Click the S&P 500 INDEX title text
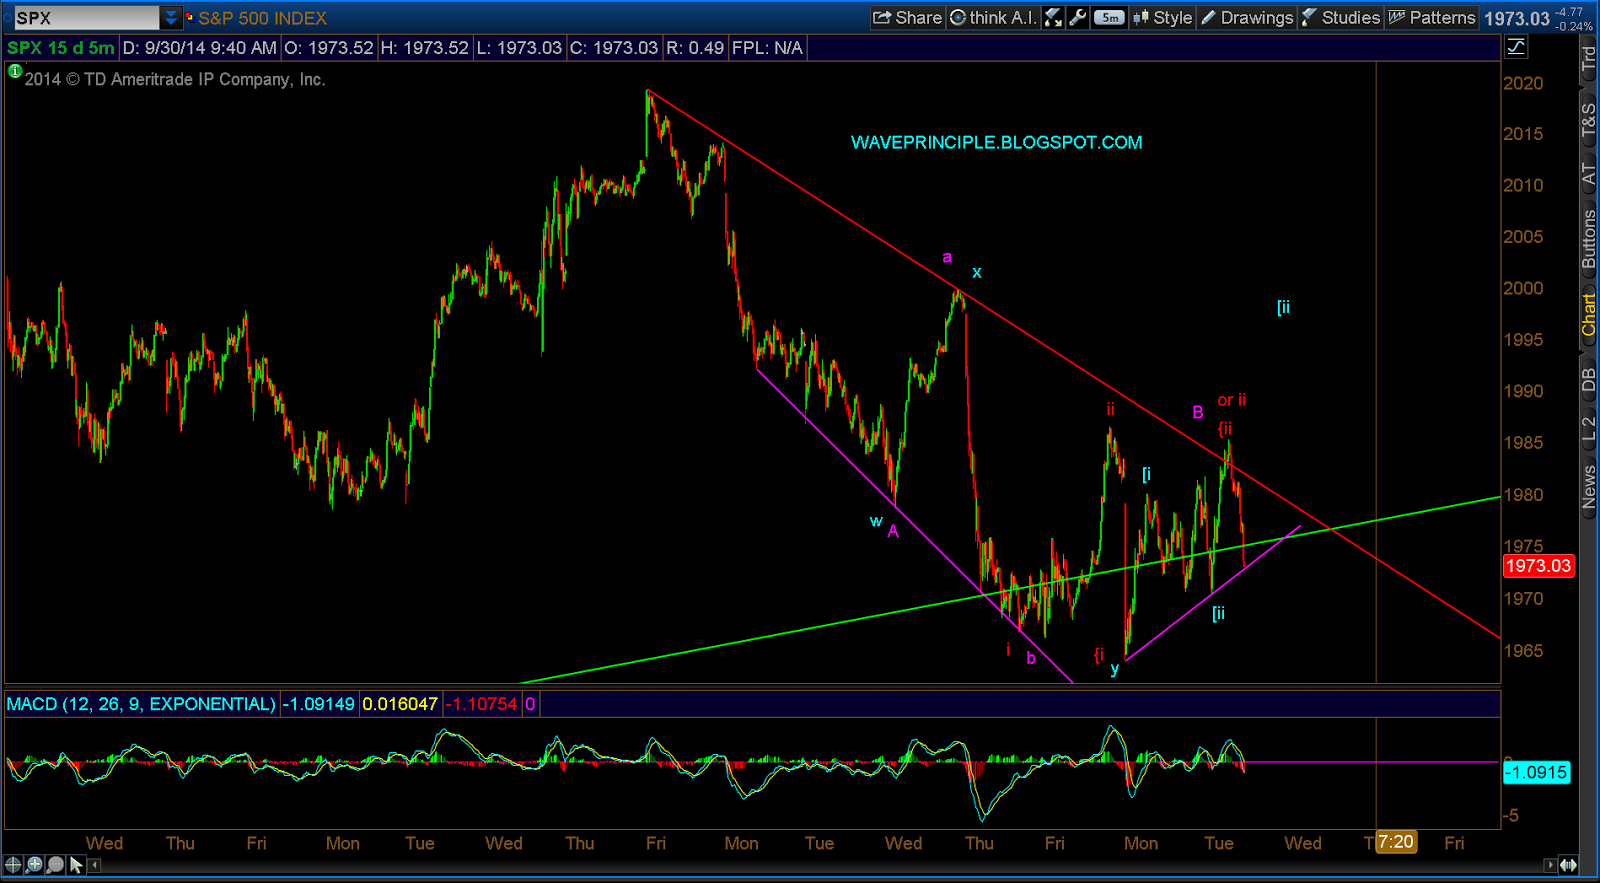The image size is (1600, 883). (x=262, y=18)
